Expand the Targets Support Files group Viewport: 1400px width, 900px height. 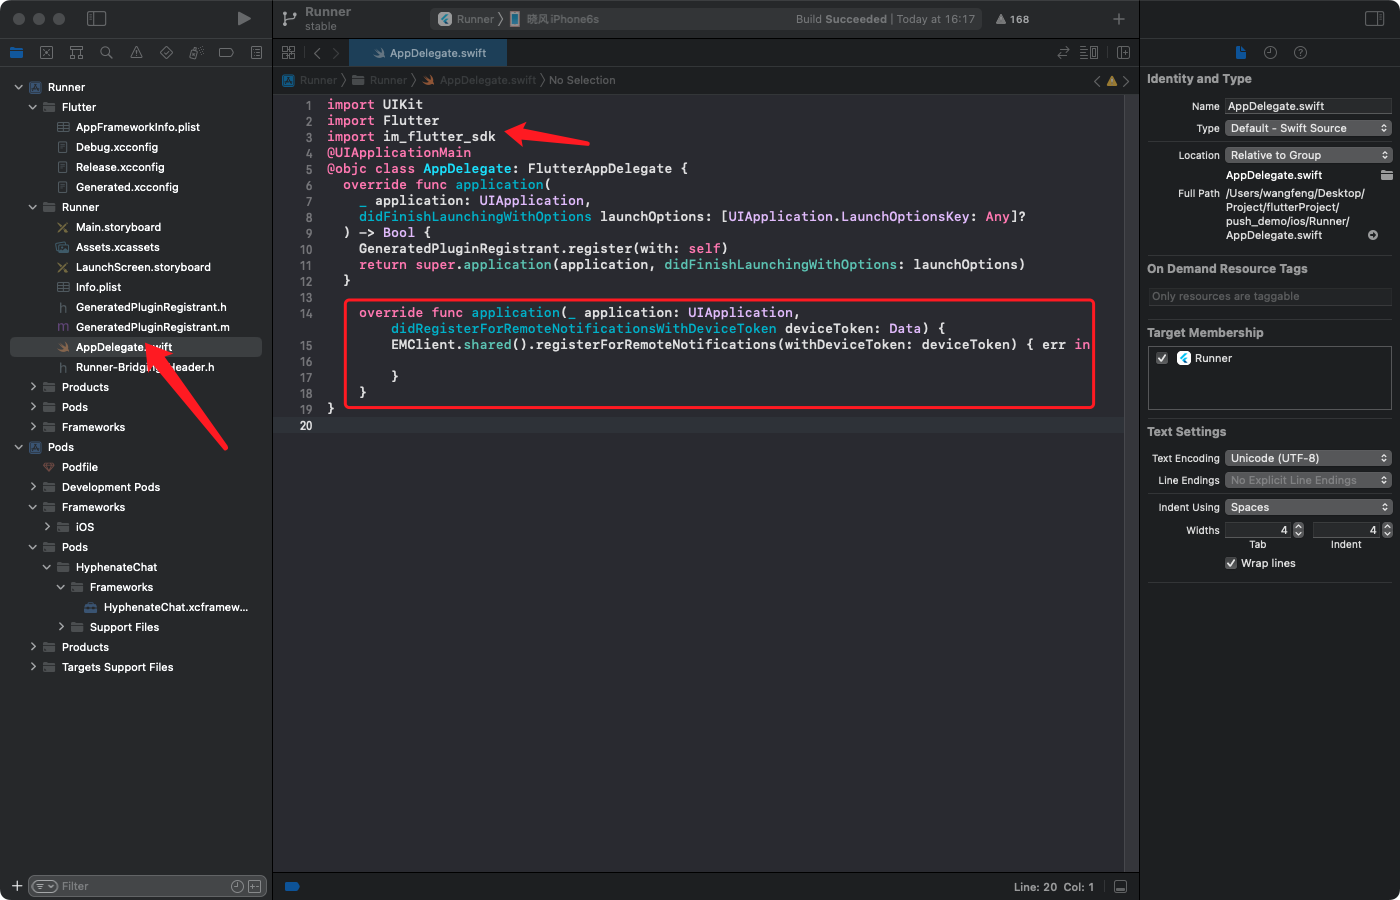coord(33,667)
